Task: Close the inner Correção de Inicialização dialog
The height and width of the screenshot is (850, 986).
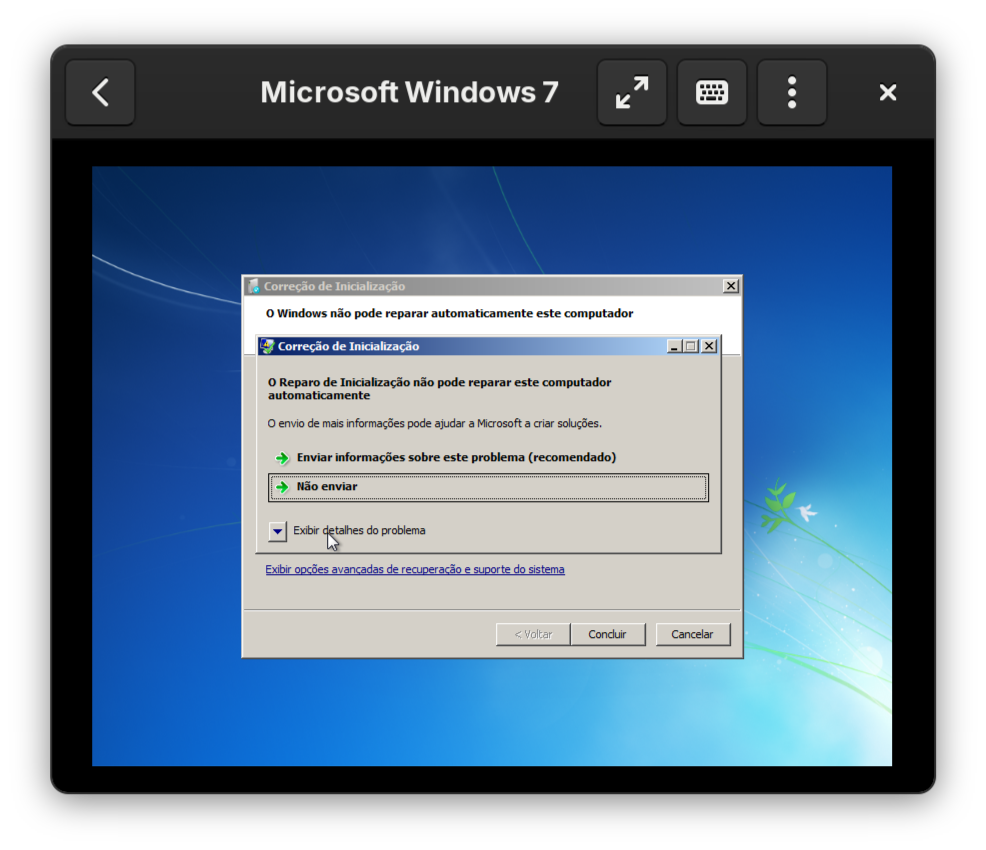Action: tap(709, 346)
